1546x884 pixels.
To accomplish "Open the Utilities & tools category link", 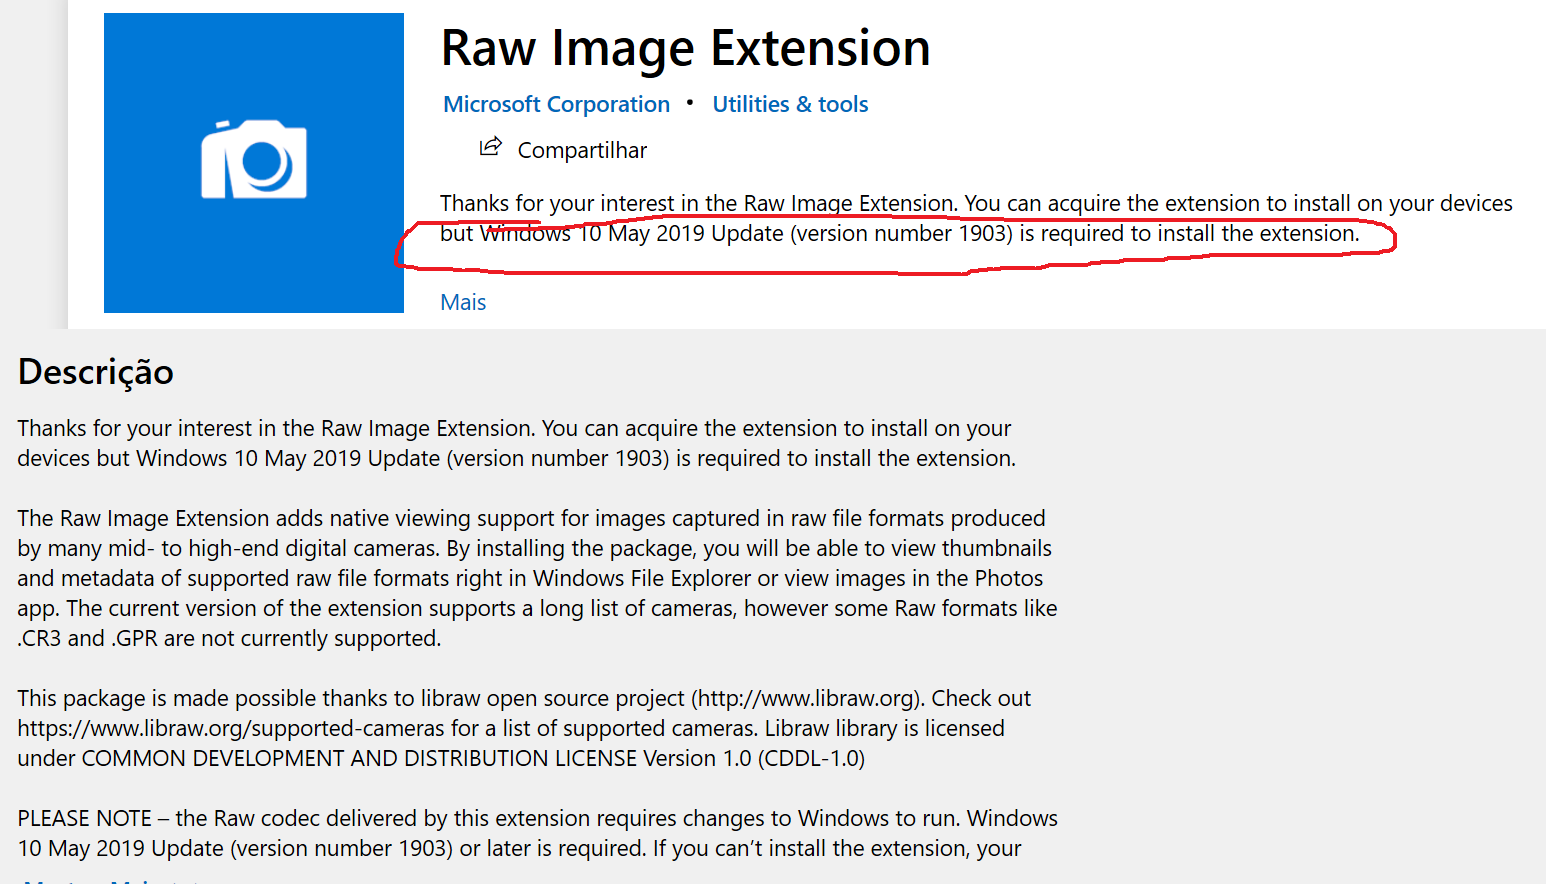I will [x=790, y=105].
